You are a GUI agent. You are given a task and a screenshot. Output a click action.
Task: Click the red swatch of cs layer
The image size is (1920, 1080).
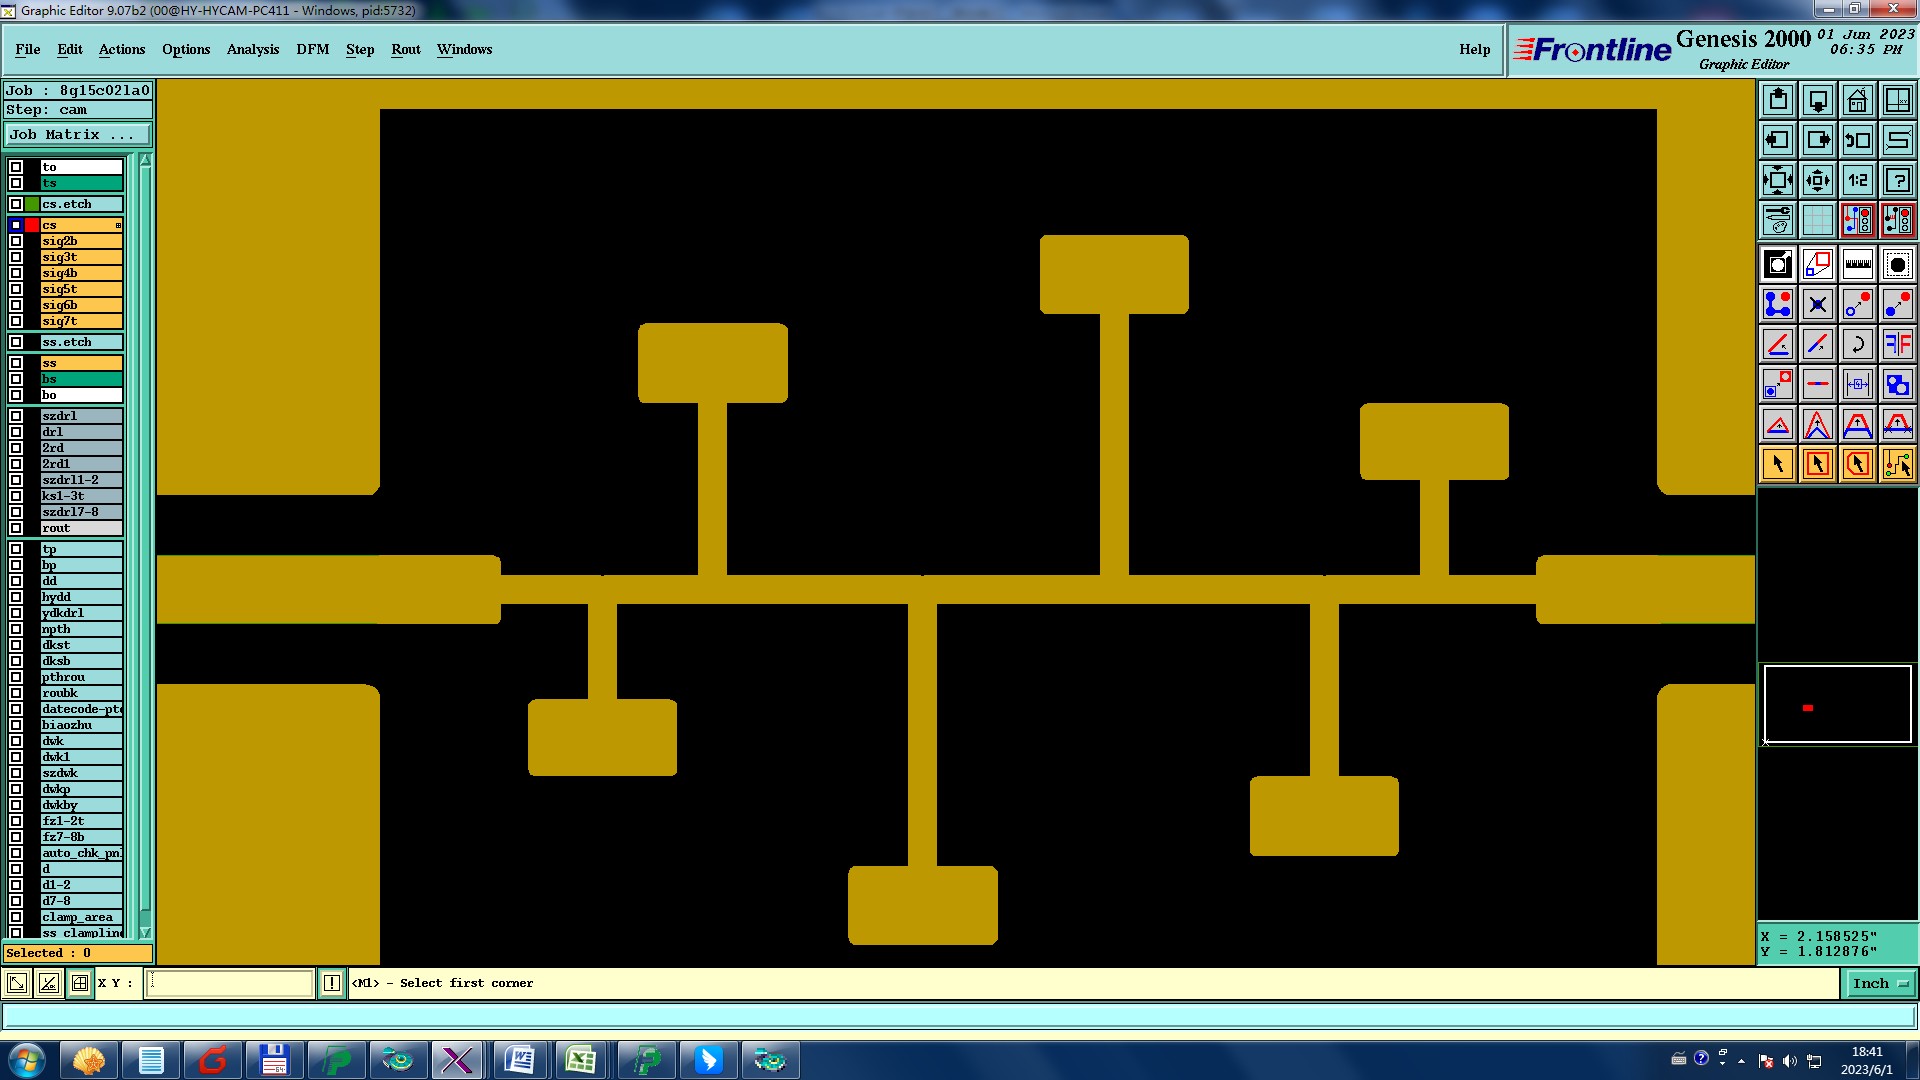point(32,225)
